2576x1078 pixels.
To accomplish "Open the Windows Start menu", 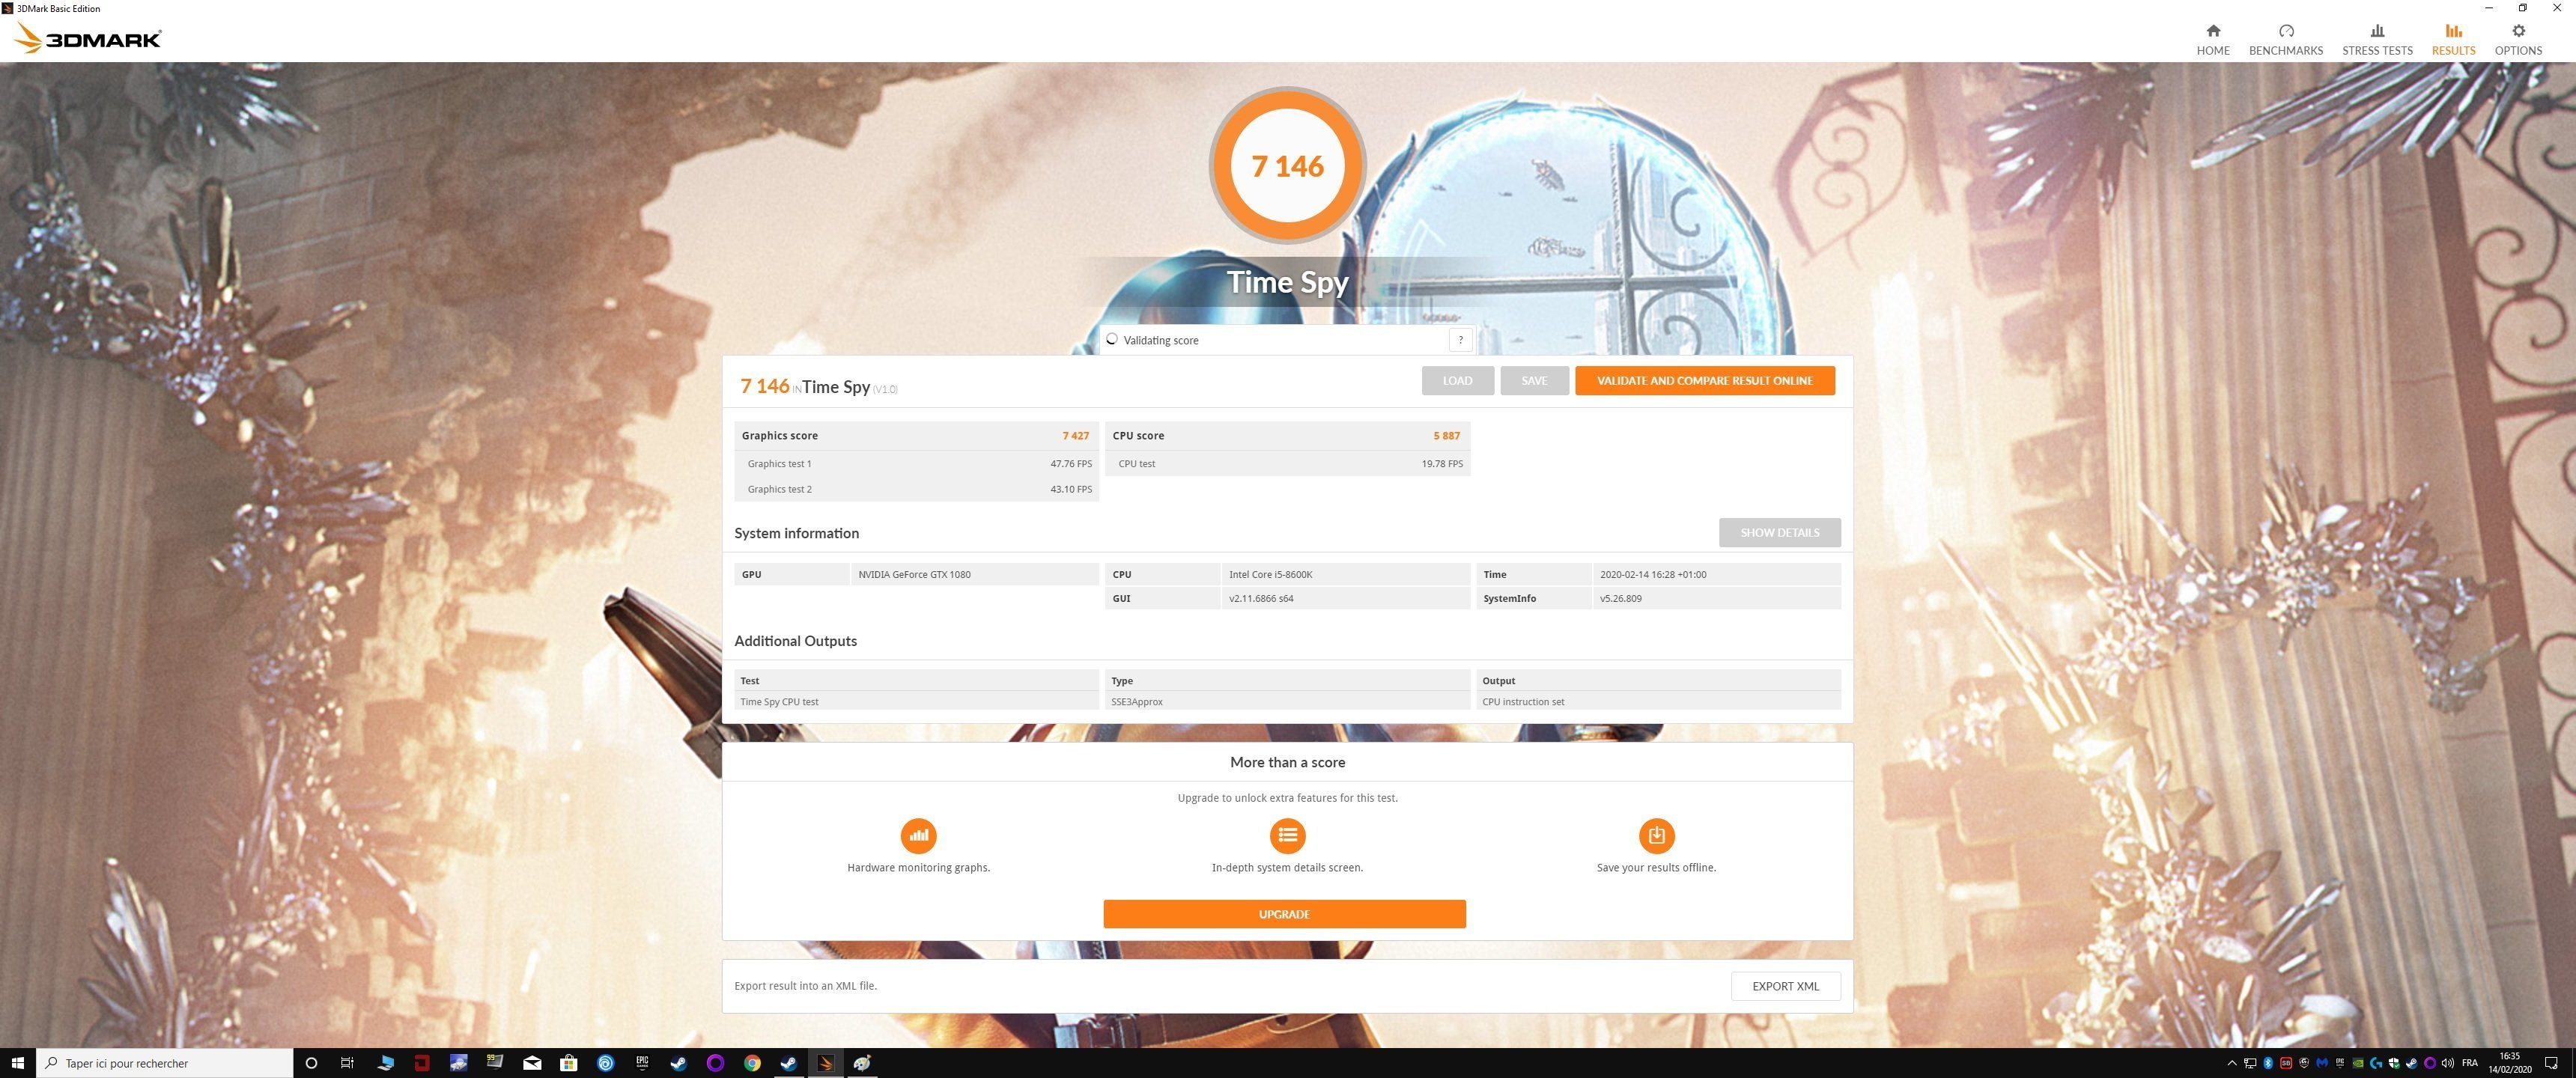I will point(17,1063).
